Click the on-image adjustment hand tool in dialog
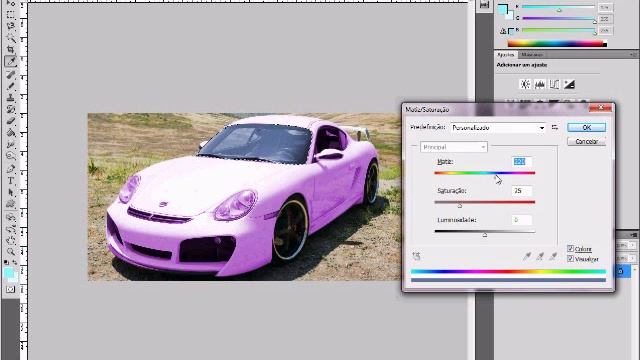 click(416, 256)
